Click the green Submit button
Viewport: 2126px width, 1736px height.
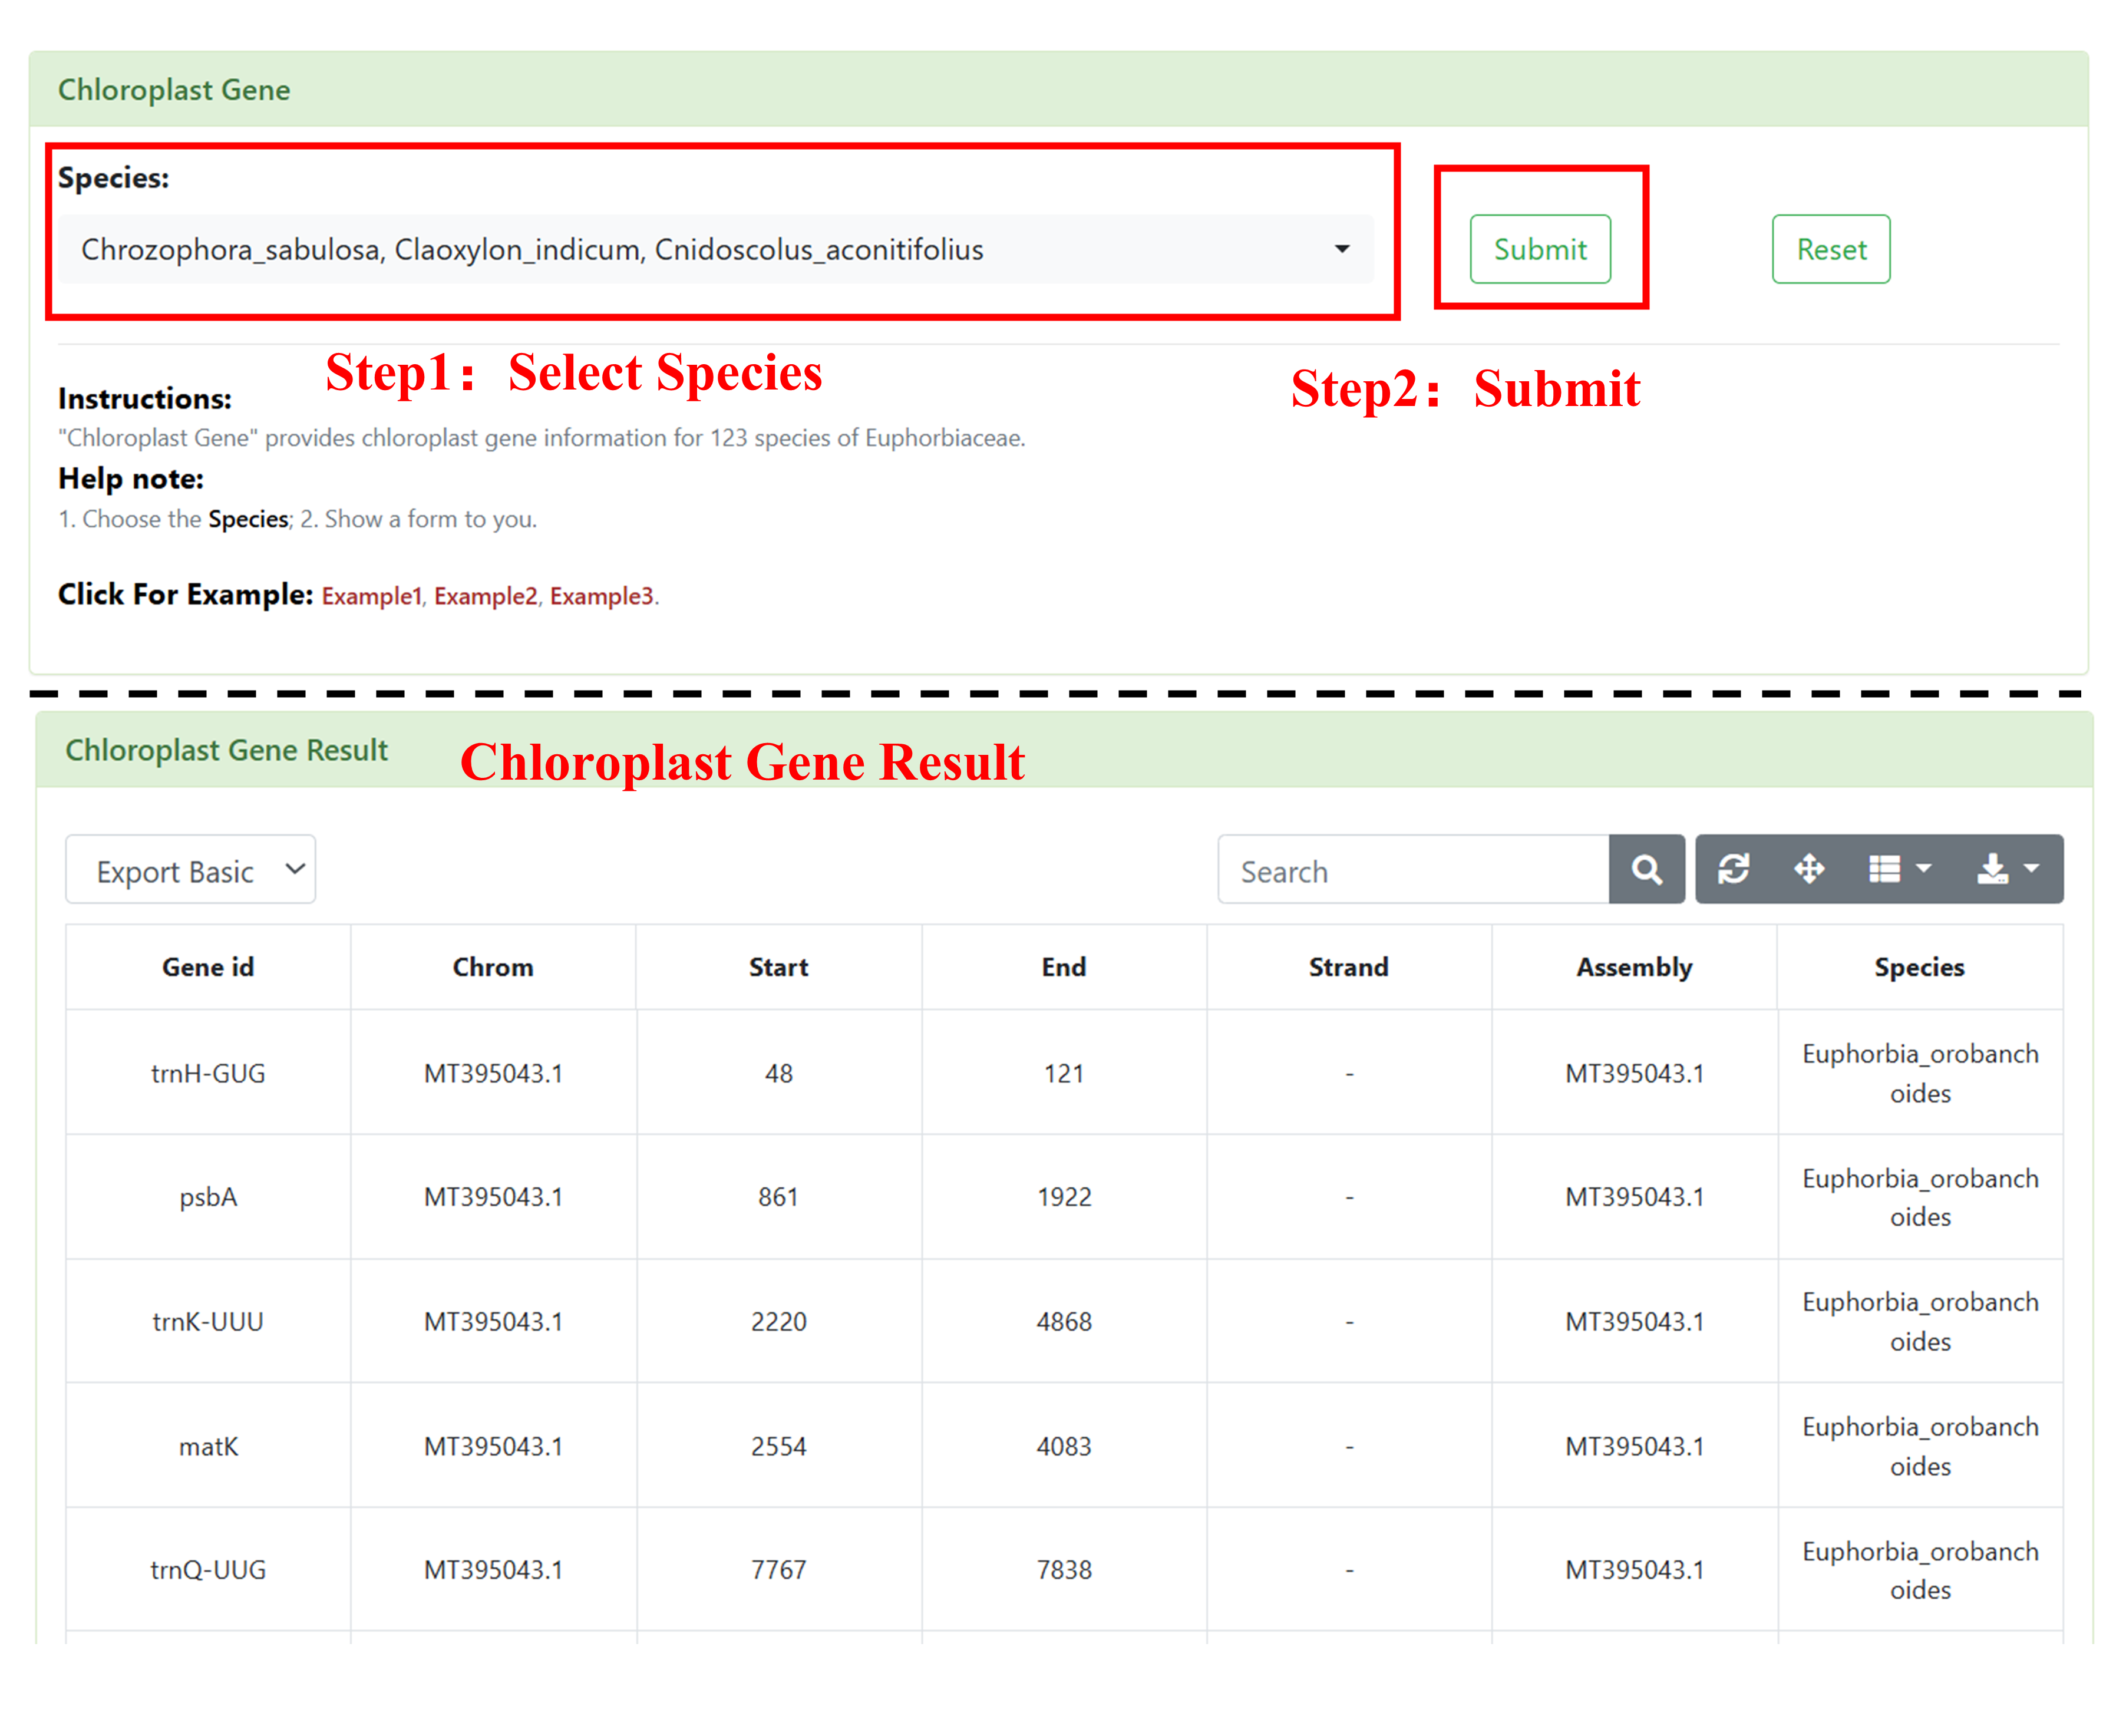(1540, 249)
